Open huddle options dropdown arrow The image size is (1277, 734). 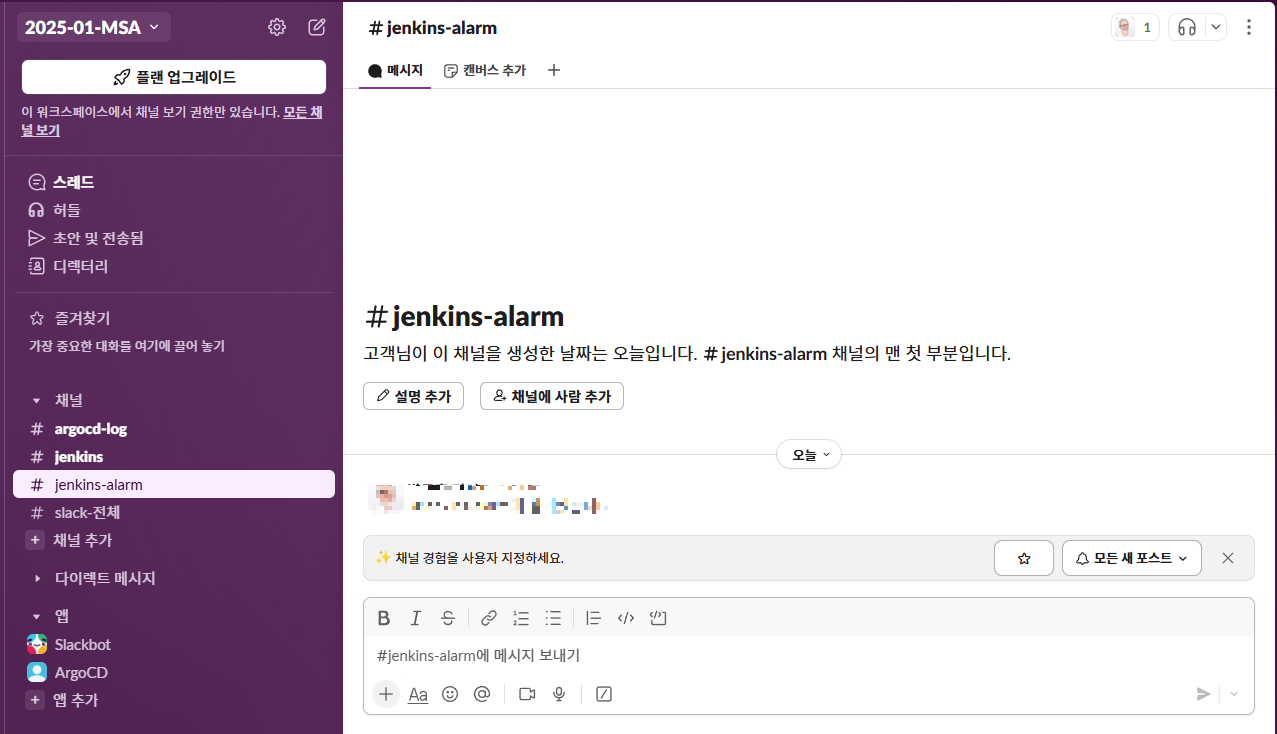[x=1216, y=28]
